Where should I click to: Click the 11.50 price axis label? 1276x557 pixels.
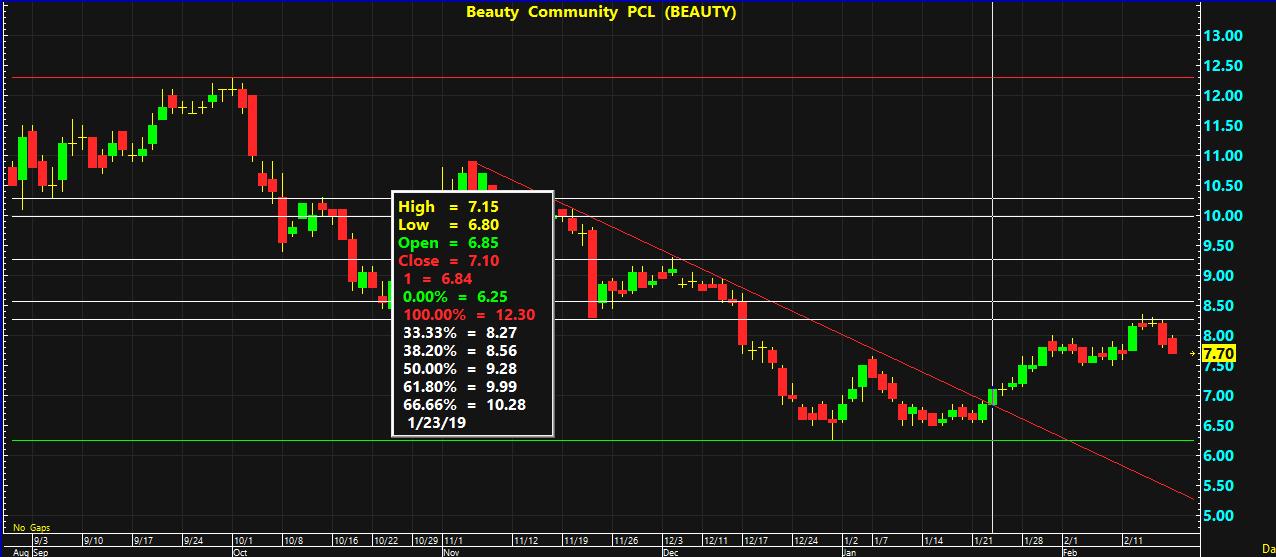pos(1224,126)
